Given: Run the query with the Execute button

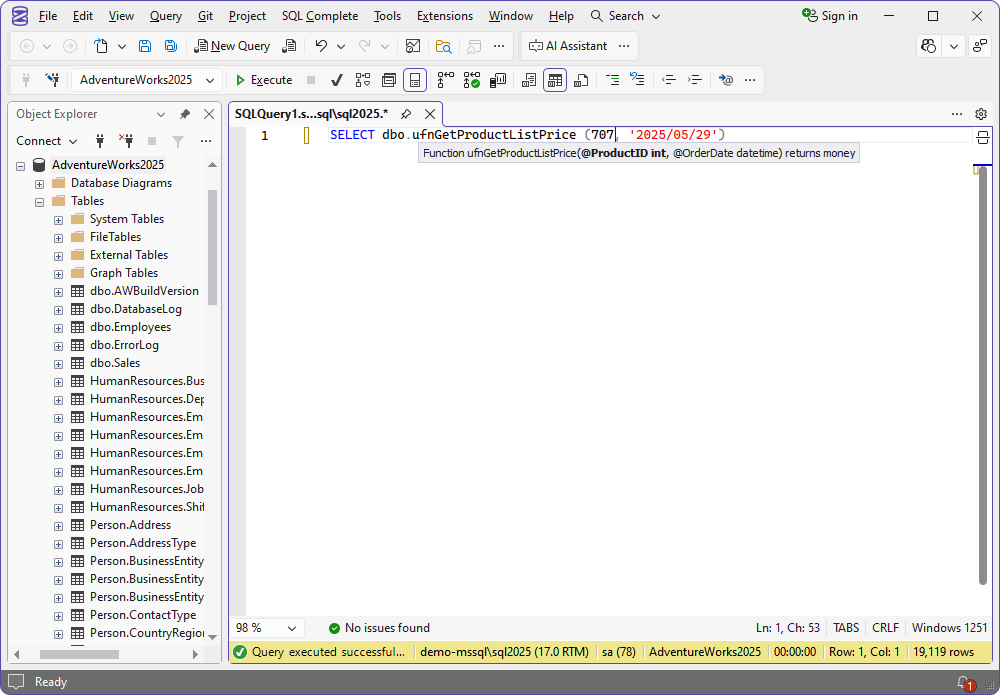Looking at the screenshot, I should tap(265, 80).
